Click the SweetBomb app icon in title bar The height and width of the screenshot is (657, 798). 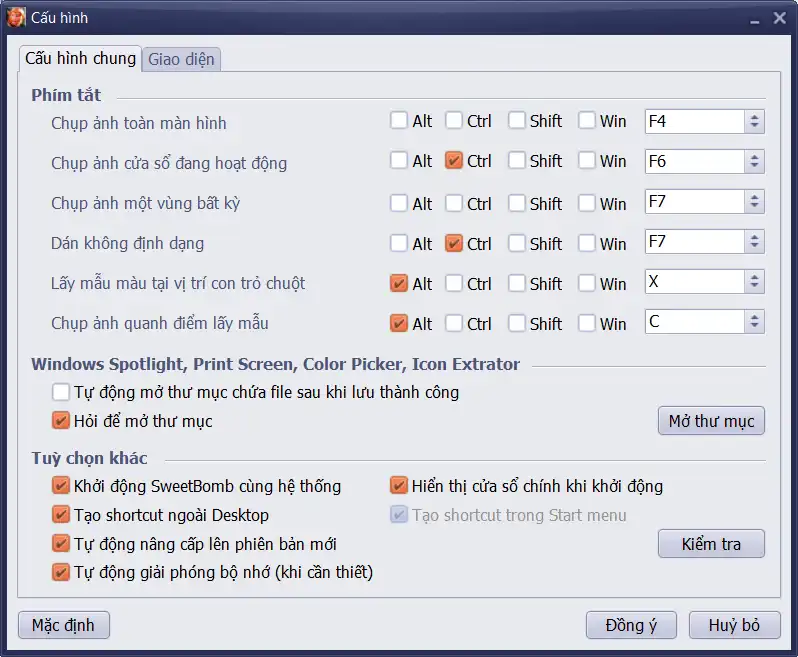click(x=16, y=17)
